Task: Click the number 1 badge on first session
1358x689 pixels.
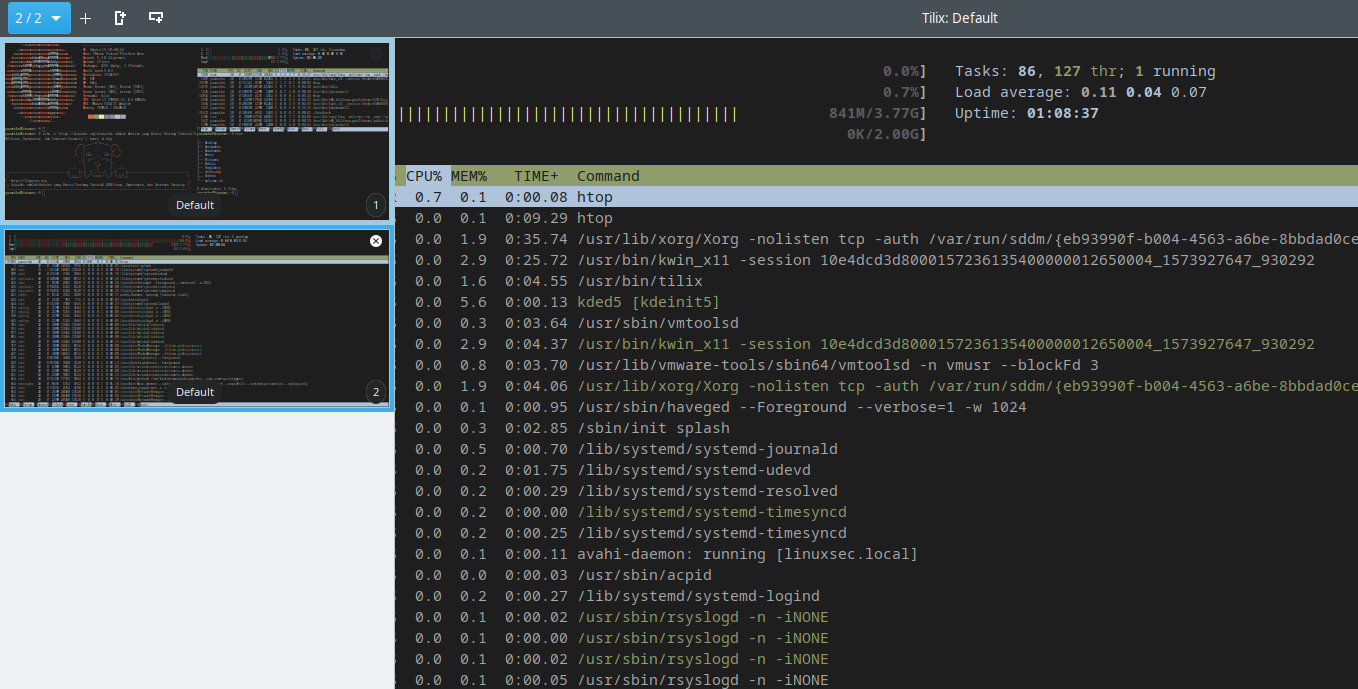Action: [x=375, y=205]
